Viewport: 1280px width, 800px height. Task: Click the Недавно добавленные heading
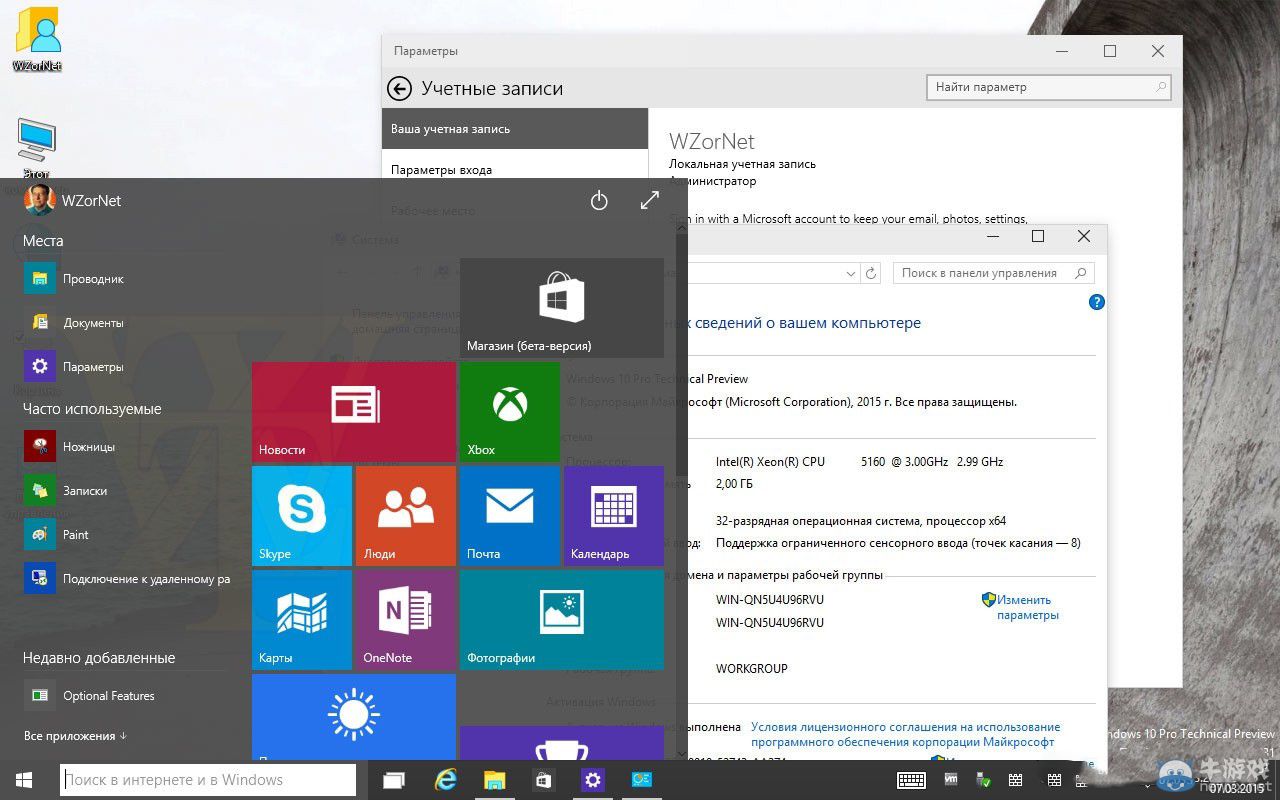pos(99,658)
